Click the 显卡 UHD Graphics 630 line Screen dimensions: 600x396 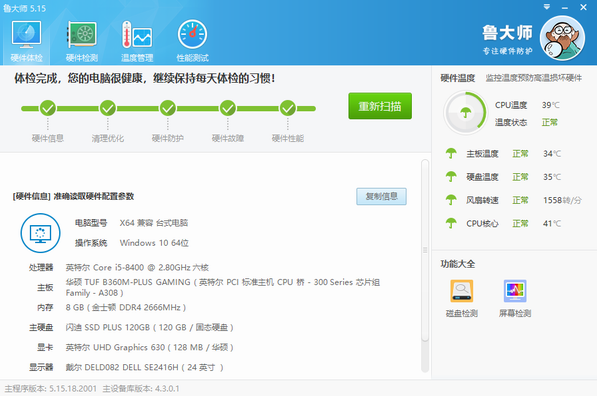pyautogui.click(x=135, y=347)
